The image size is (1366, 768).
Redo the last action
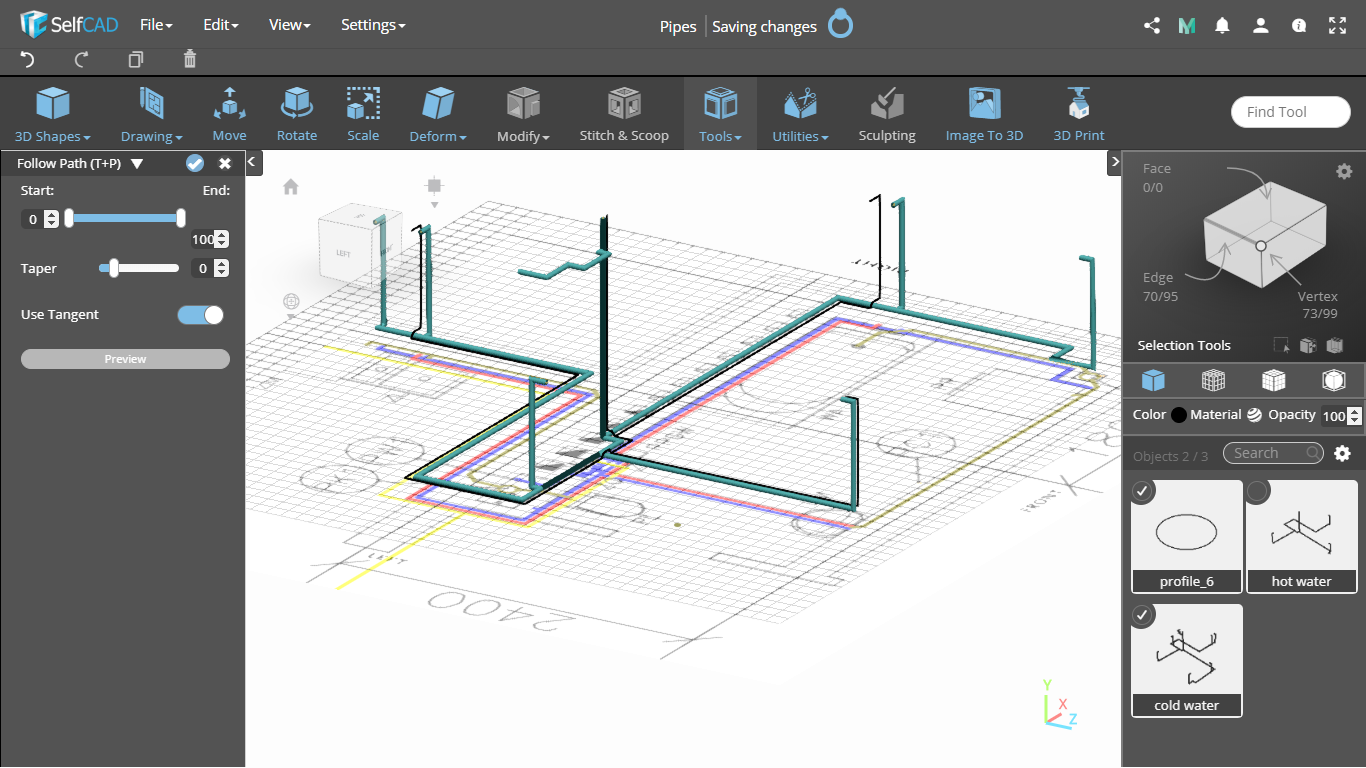82,60
